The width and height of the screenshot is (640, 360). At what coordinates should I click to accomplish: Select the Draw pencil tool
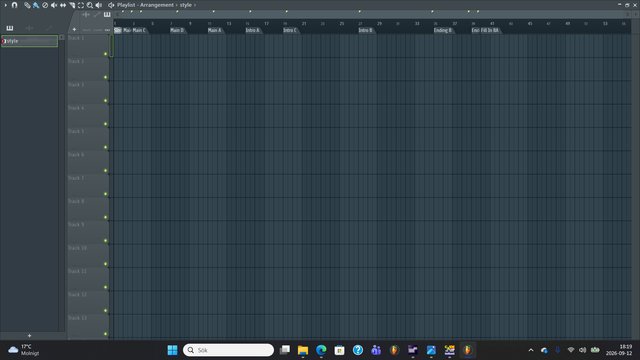[27, 5]
